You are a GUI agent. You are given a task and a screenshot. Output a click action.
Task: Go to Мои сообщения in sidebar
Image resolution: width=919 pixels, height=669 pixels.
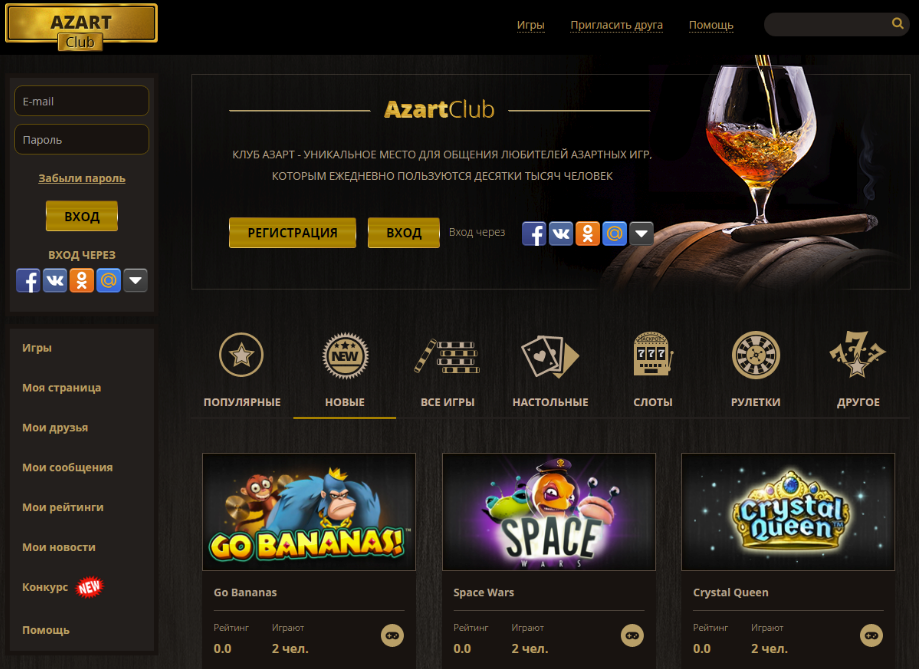(x=67, y=467)
